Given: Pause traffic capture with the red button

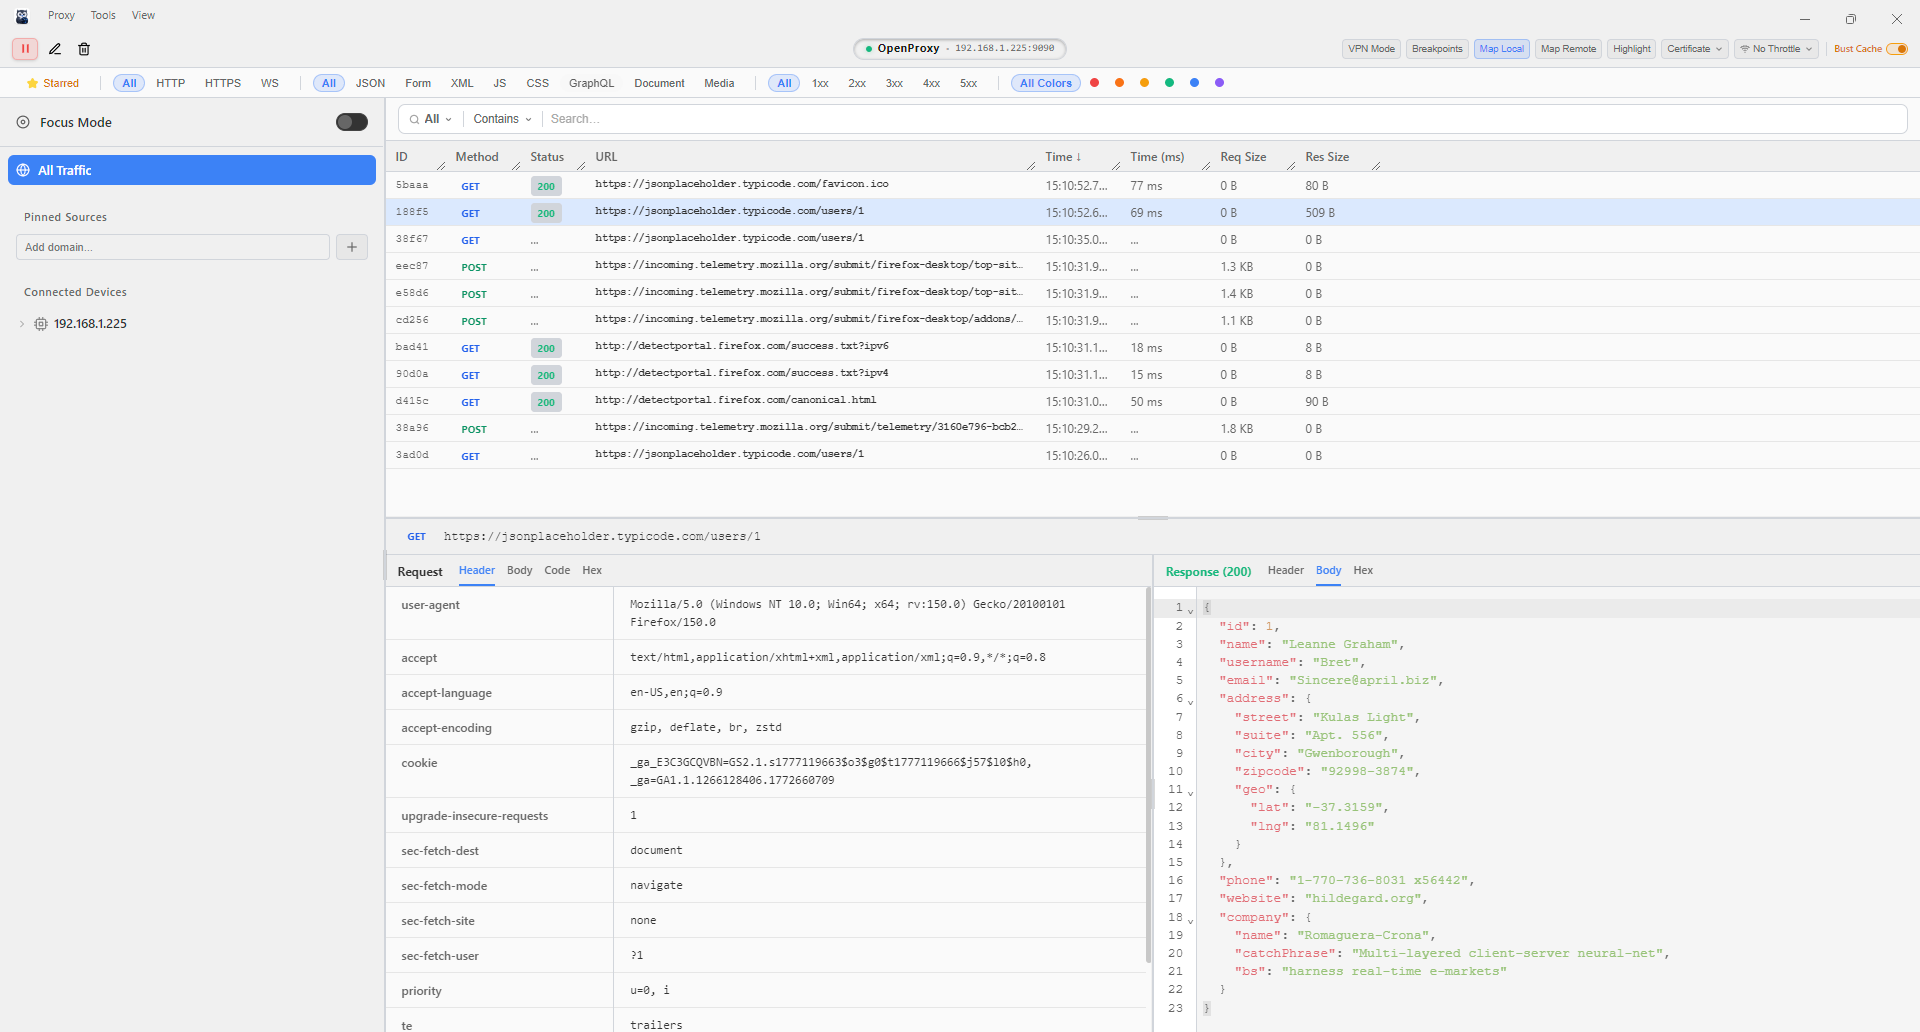Looking at the screenshot, I should 25,49.
